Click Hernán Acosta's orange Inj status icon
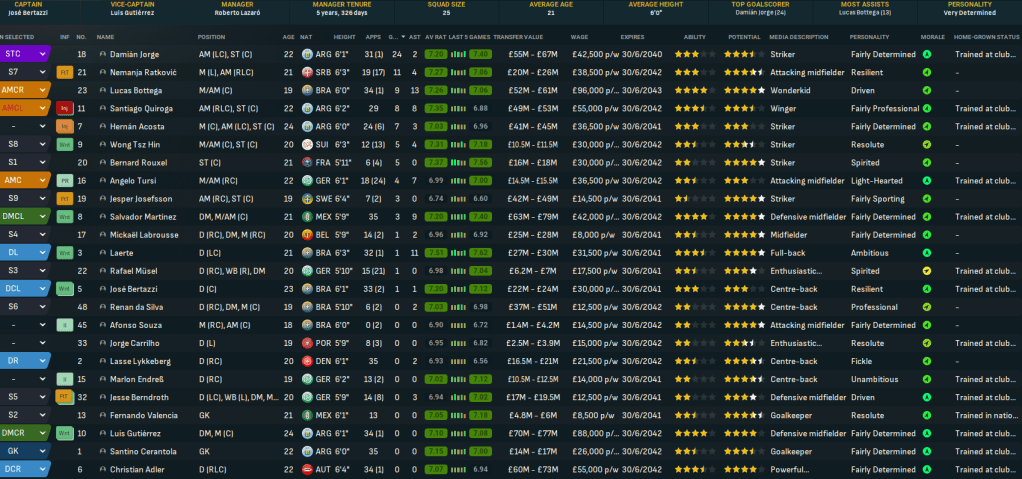This screenshot has height=479, width=1022. pyautogui.click(x=64, y=126)
